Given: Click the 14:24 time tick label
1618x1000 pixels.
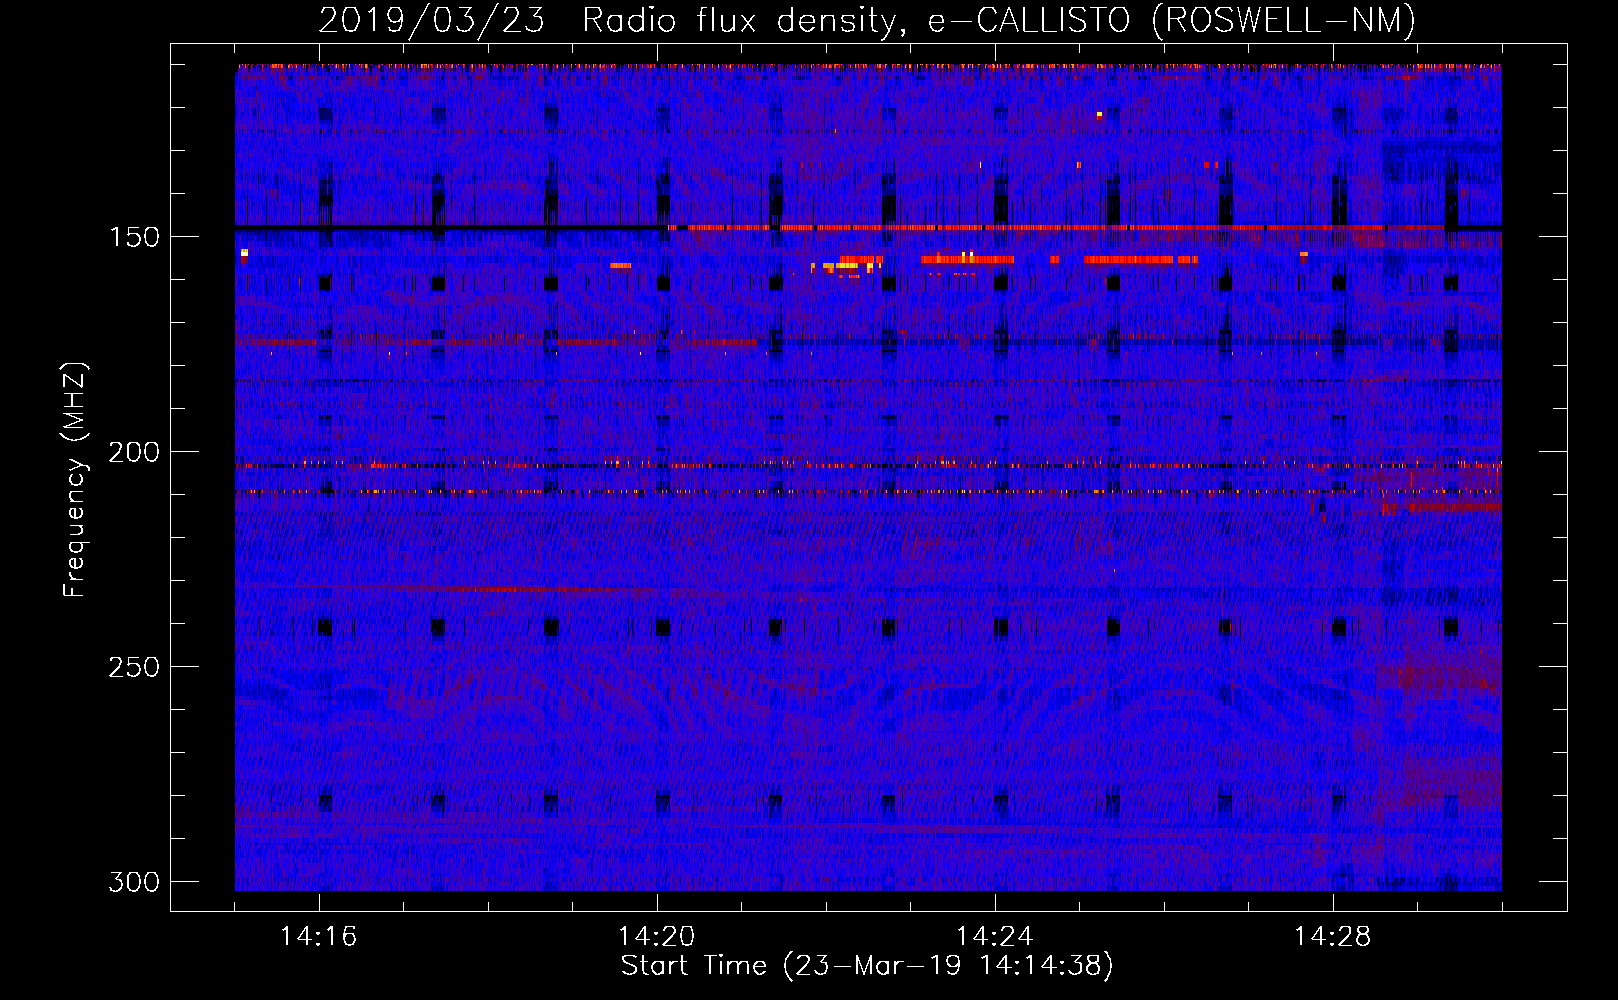Looking at the screenshot, I should [x=995, y=936].
